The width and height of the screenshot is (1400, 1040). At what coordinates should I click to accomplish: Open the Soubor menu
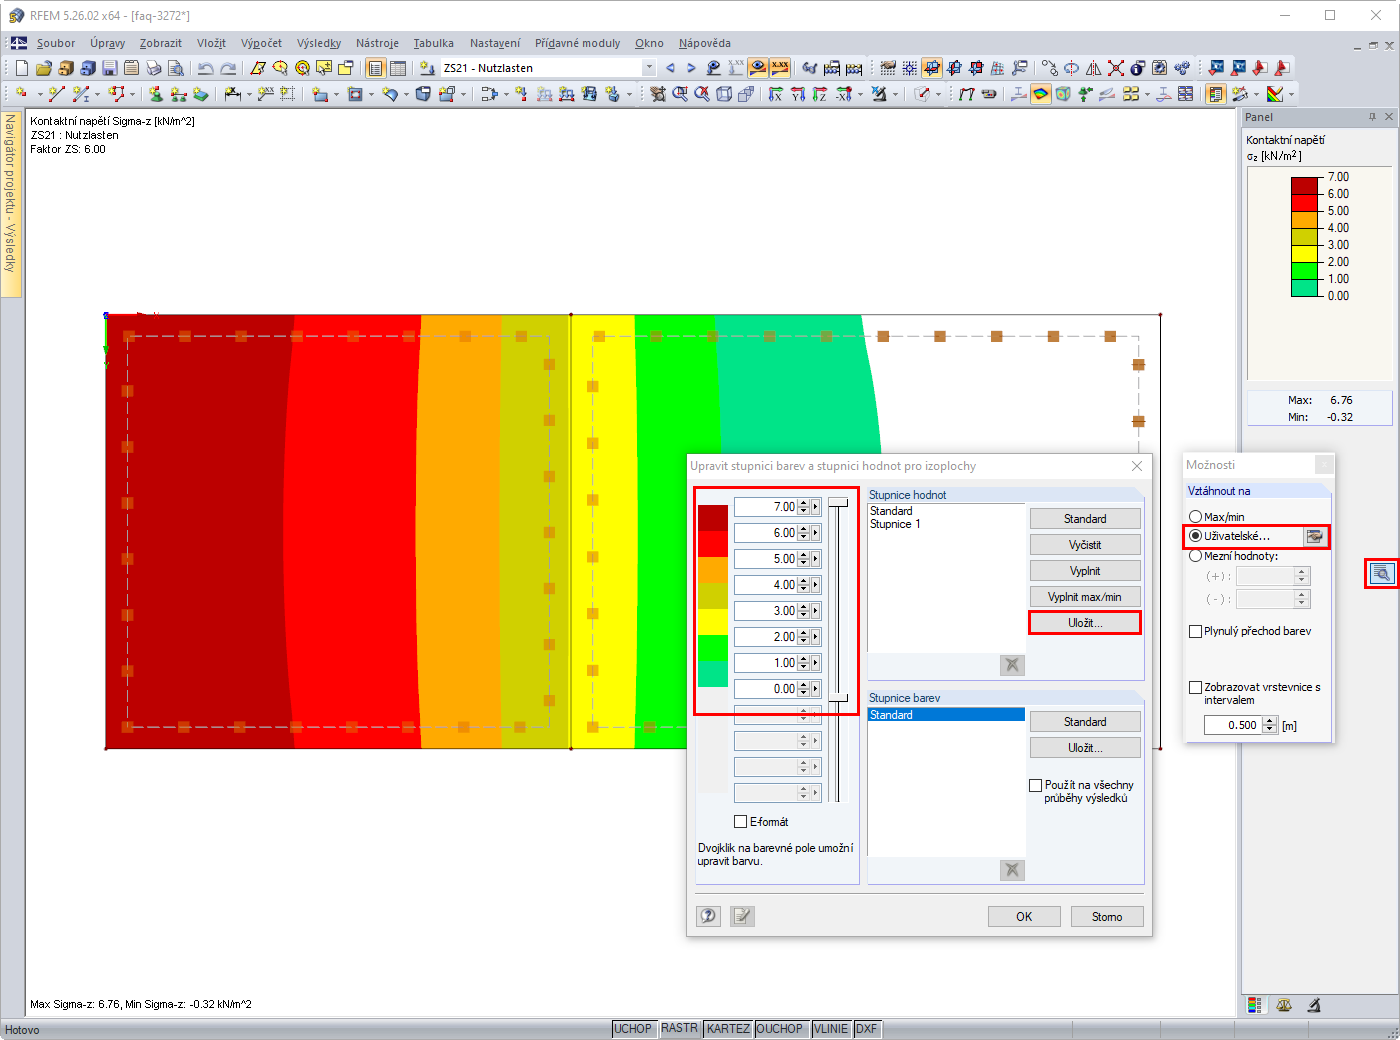(x=56, y=43)
